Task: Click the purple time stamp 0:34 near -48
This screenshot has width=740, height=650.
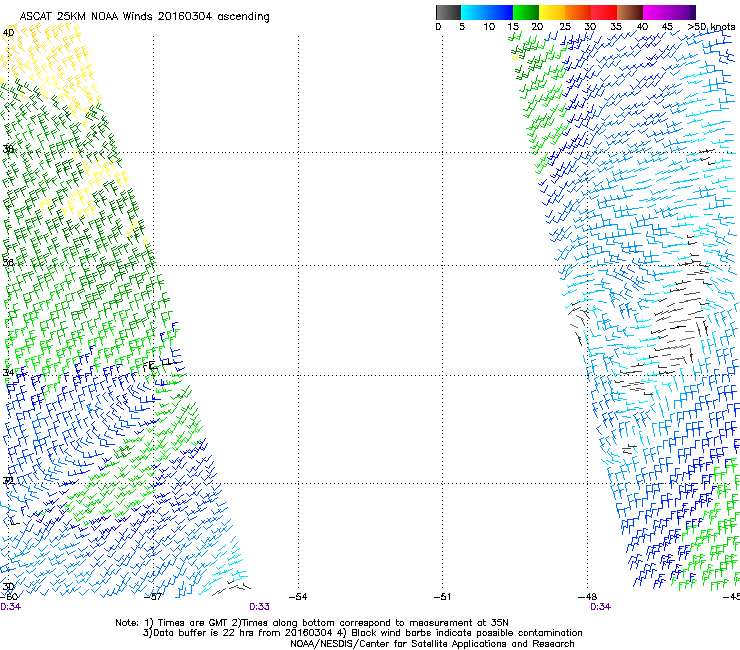Action: pyautogui.click(x=600, y=607)
